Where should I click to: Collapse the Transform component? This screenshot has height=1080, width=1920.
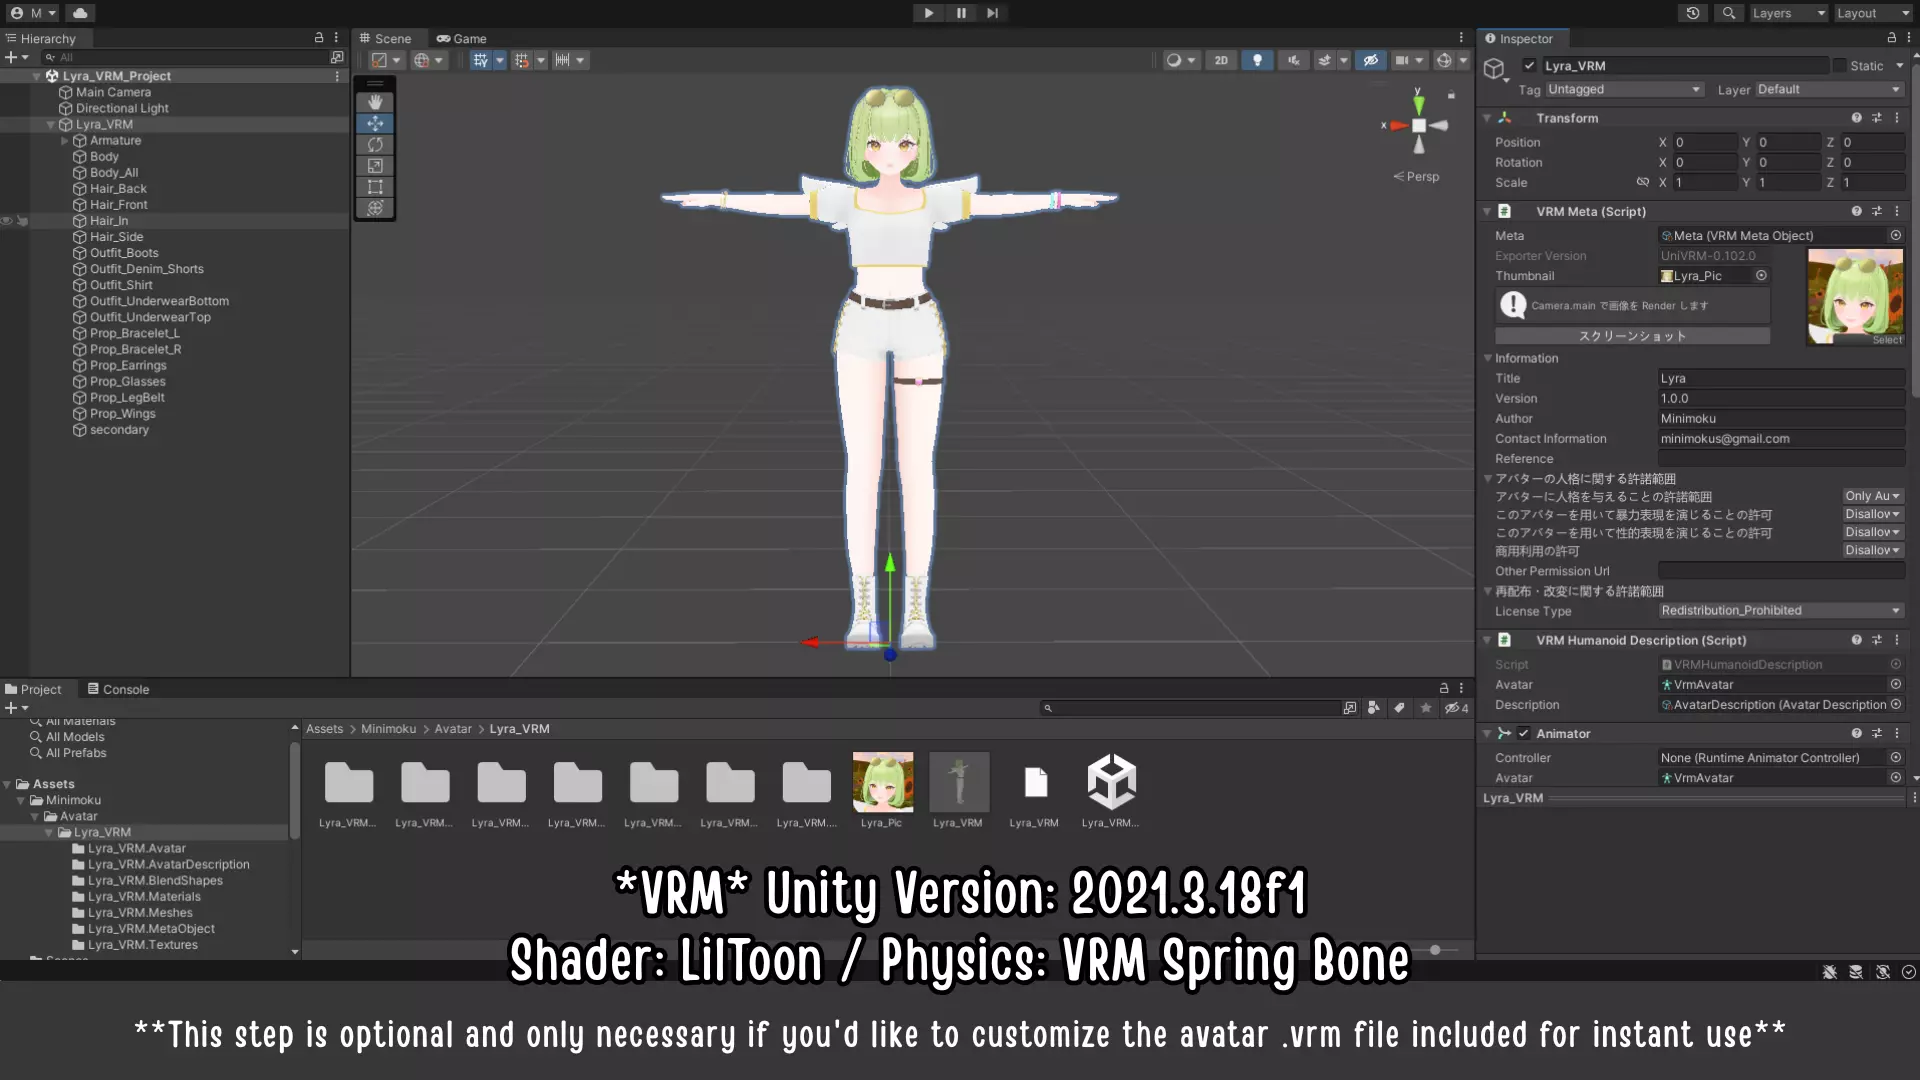1487,118
